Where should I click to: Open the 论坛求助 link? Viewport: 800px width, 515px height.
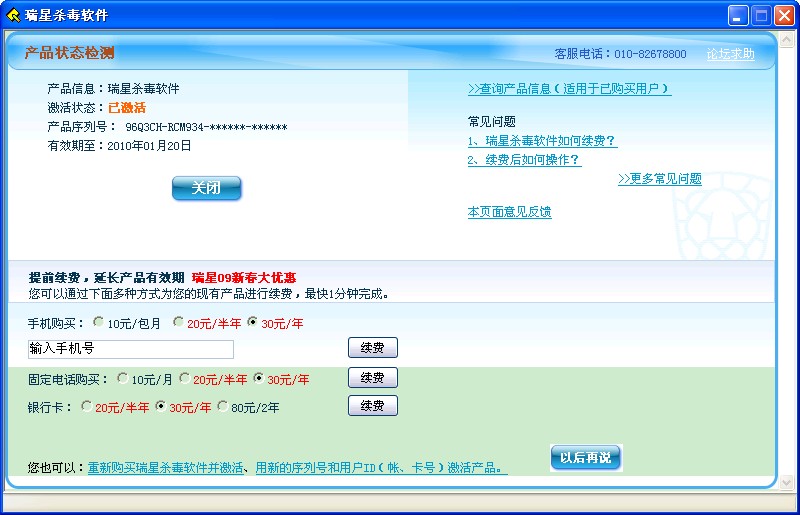pos(730,54)
